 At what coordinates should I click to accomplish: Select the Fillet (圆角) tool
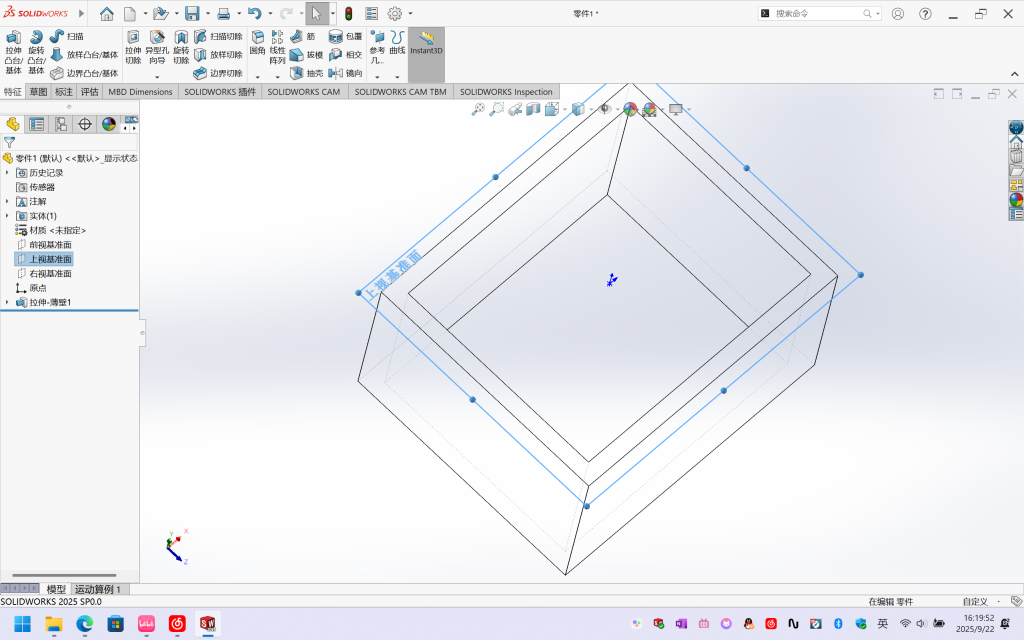click(258, 41)
